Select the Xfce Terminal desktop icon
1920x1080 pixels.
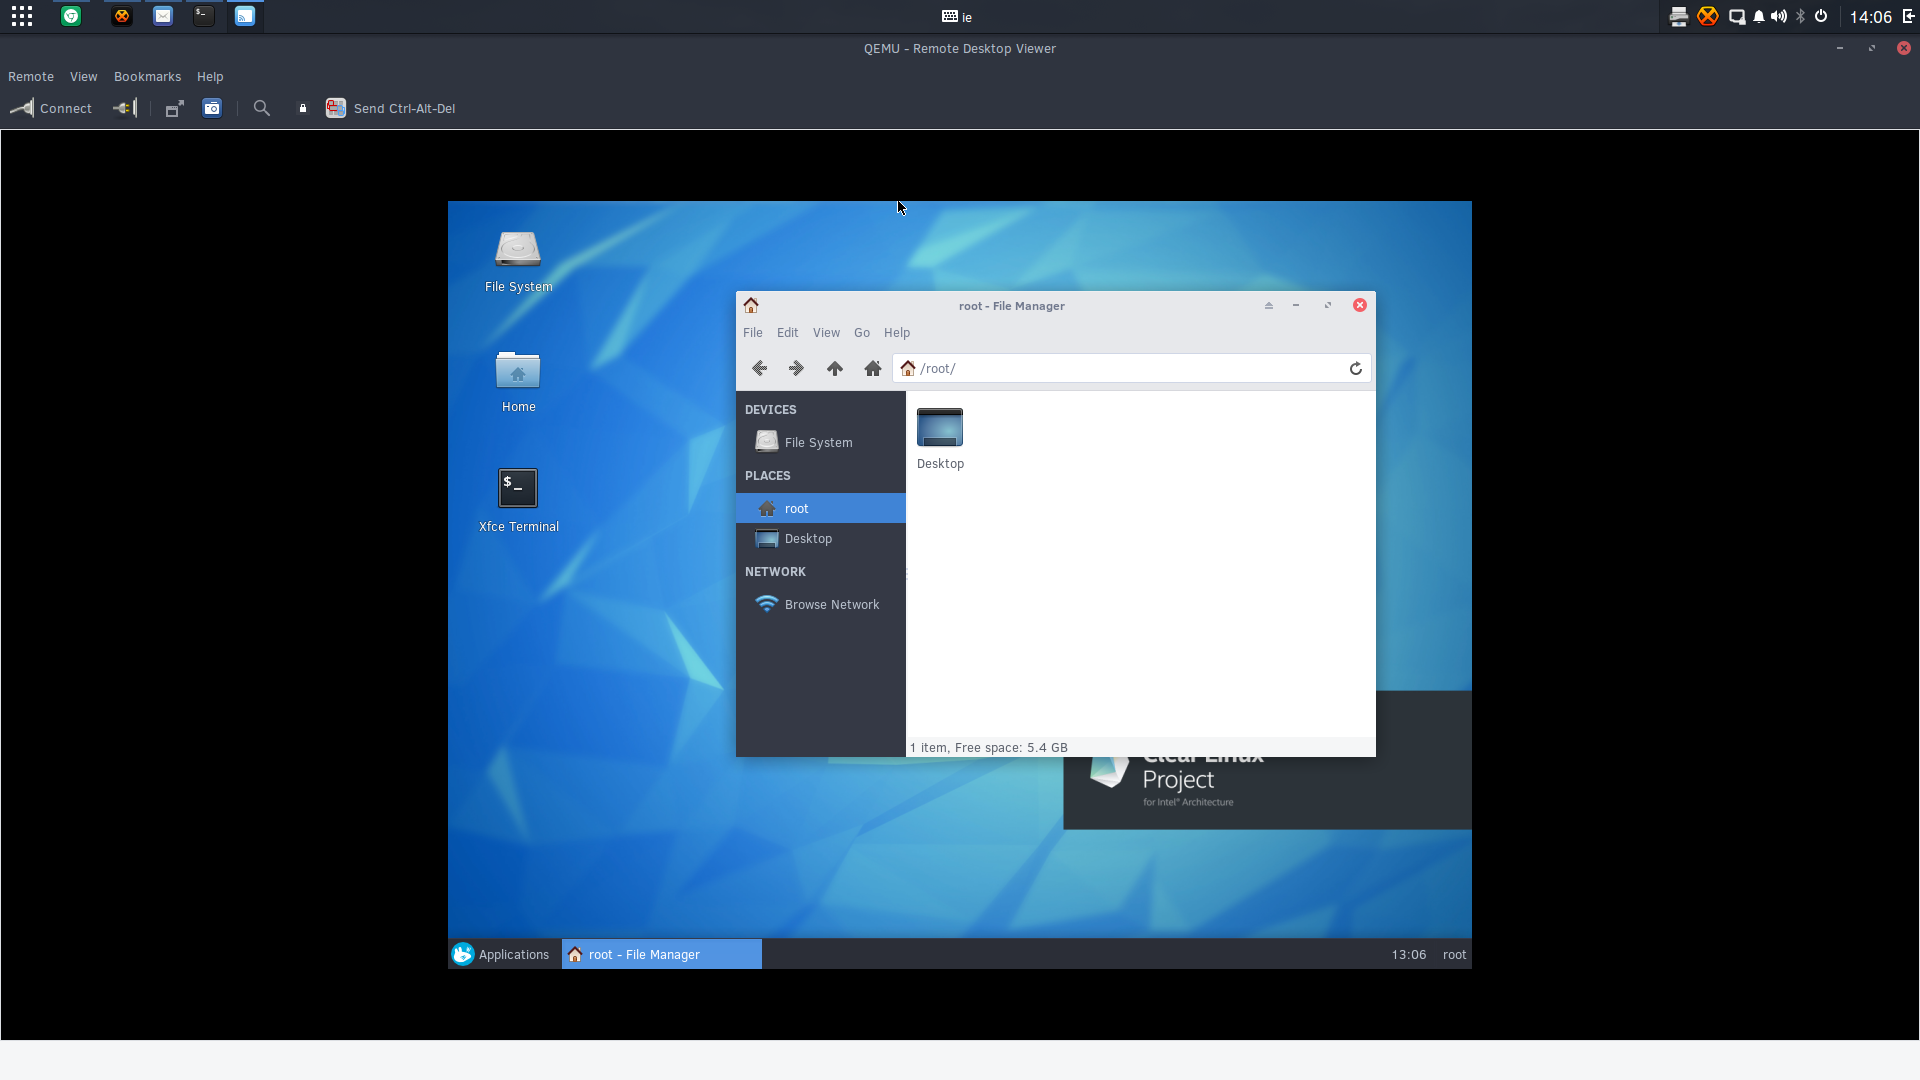point(518,502)
